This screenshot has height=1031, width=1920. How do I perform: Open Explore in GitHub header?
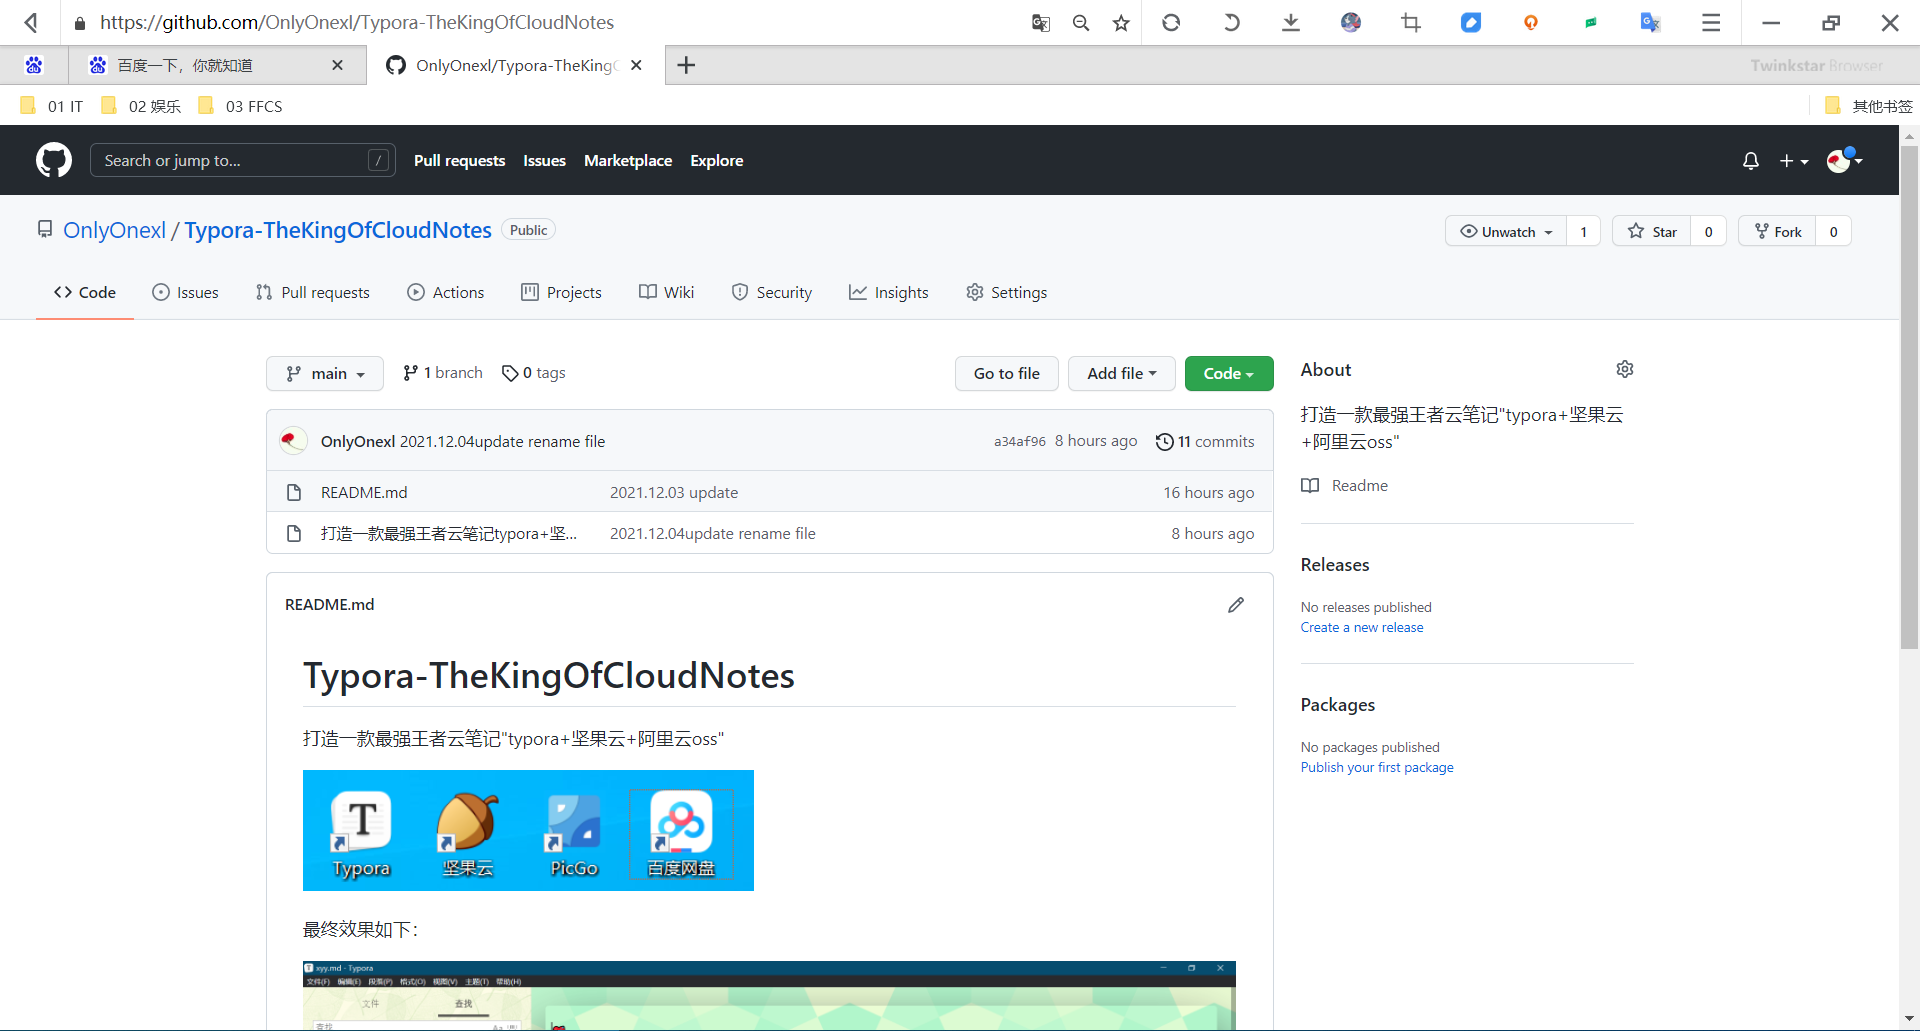pyautogui.click(x=716, y=160)
